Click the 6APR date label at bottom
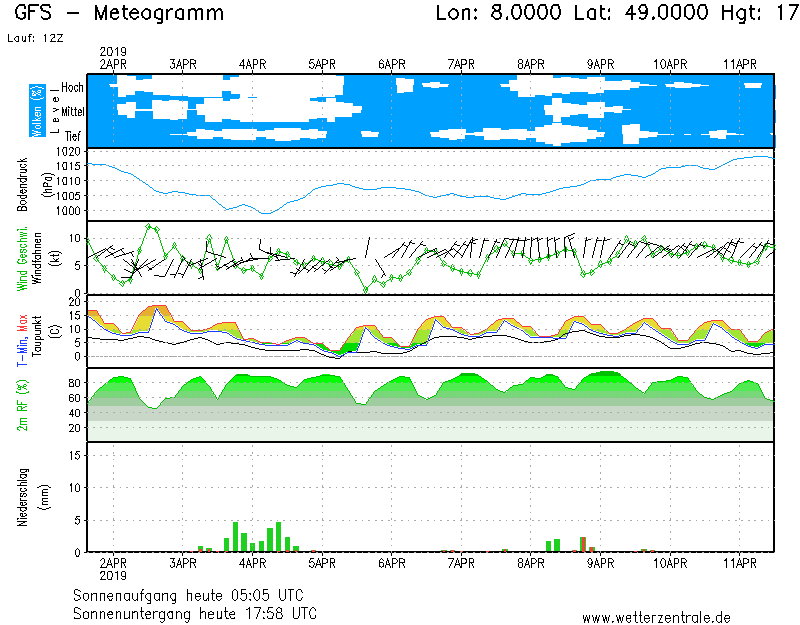800x625 pixels. [391, 562]
